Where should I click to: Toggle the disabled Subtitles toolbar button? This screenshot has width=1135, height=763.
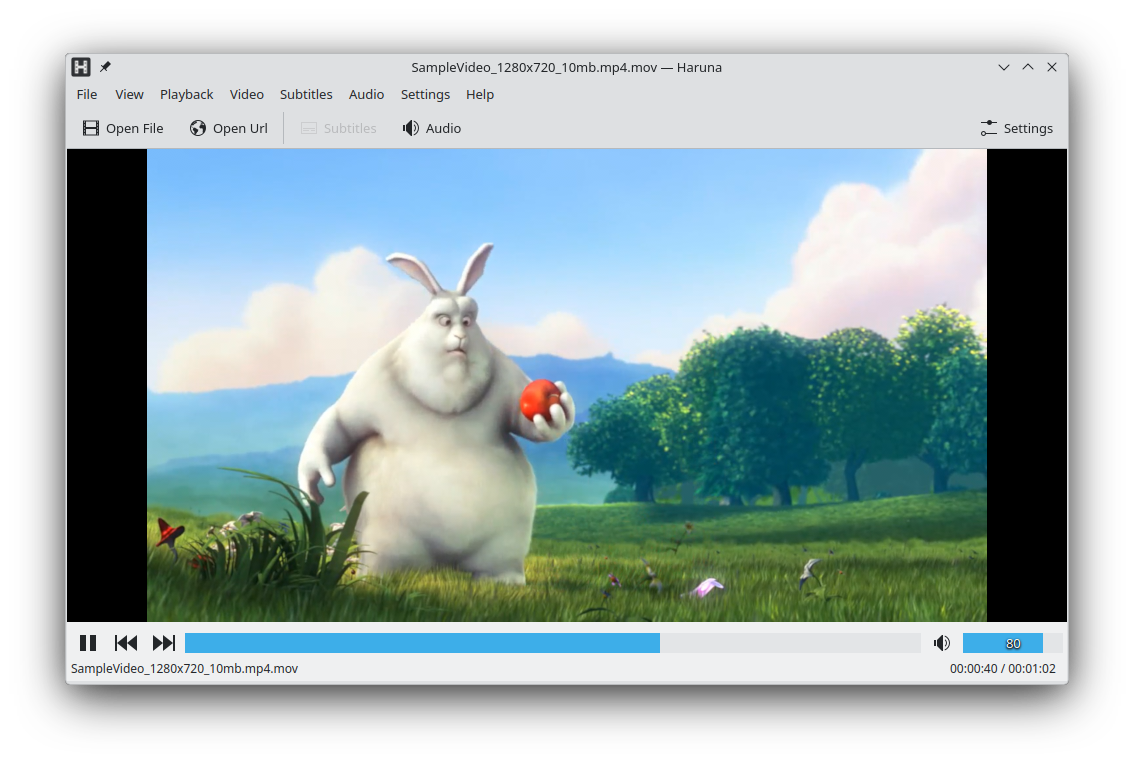point(338,128)
